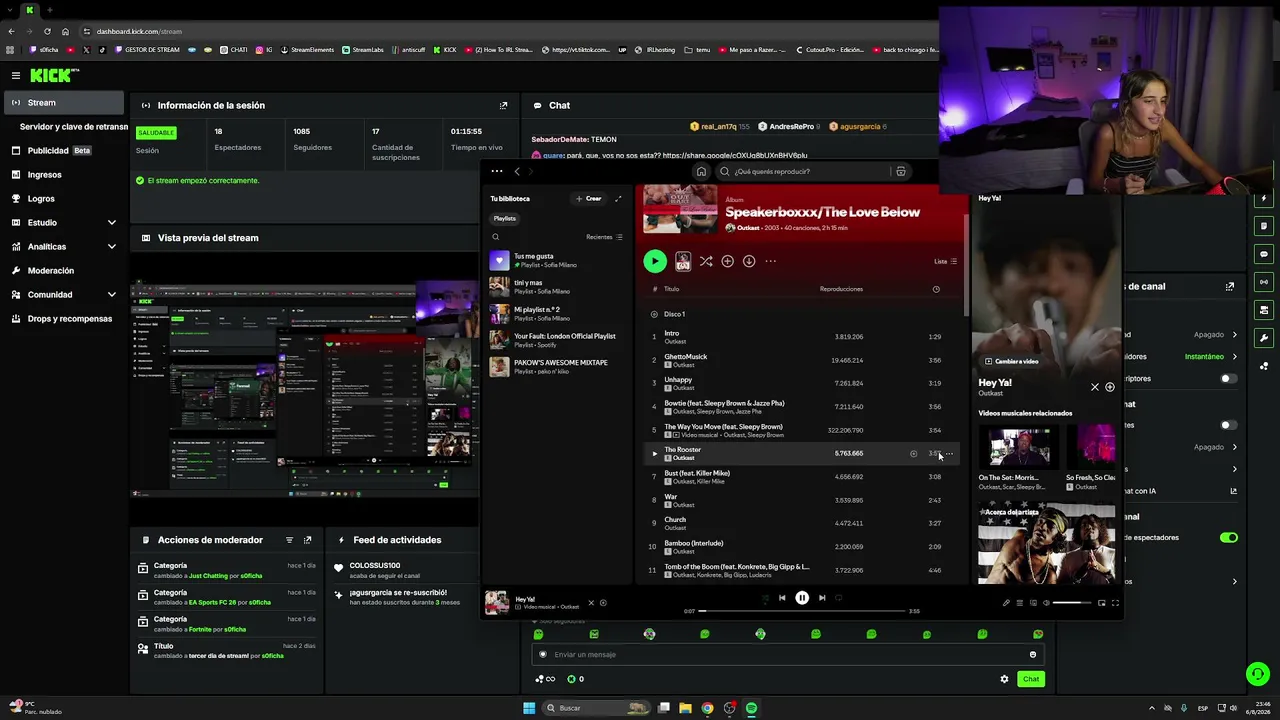Pop out the session info panel

503,105
